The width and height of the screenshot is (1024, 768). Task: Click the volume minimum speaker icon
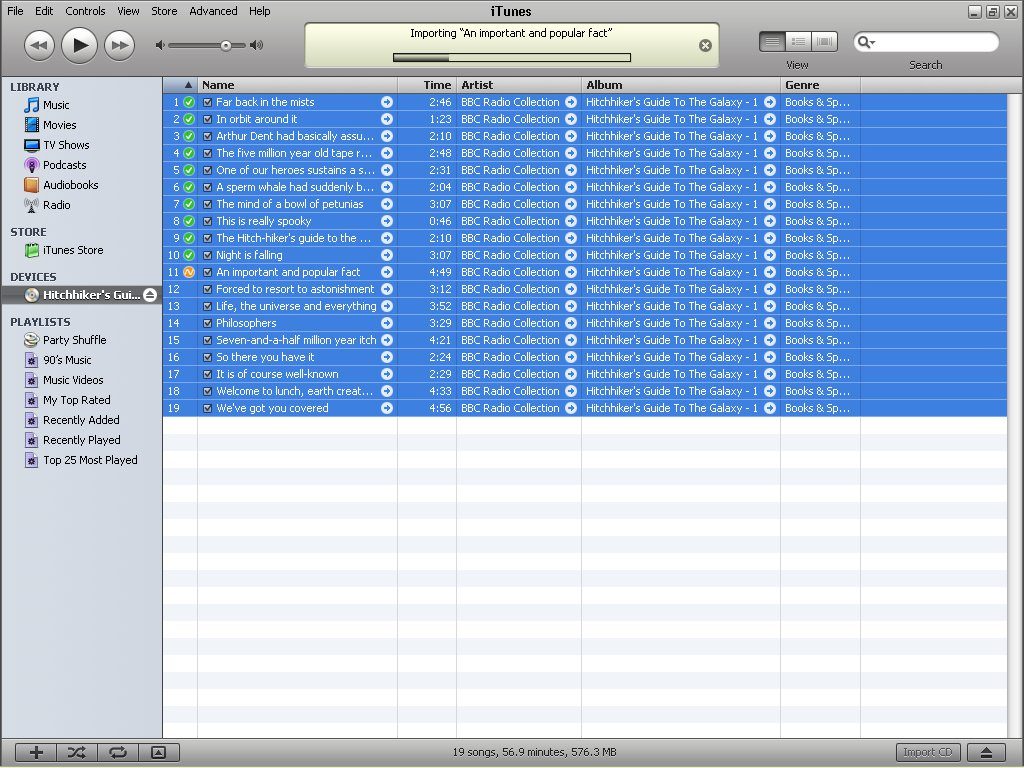(160, 45)
